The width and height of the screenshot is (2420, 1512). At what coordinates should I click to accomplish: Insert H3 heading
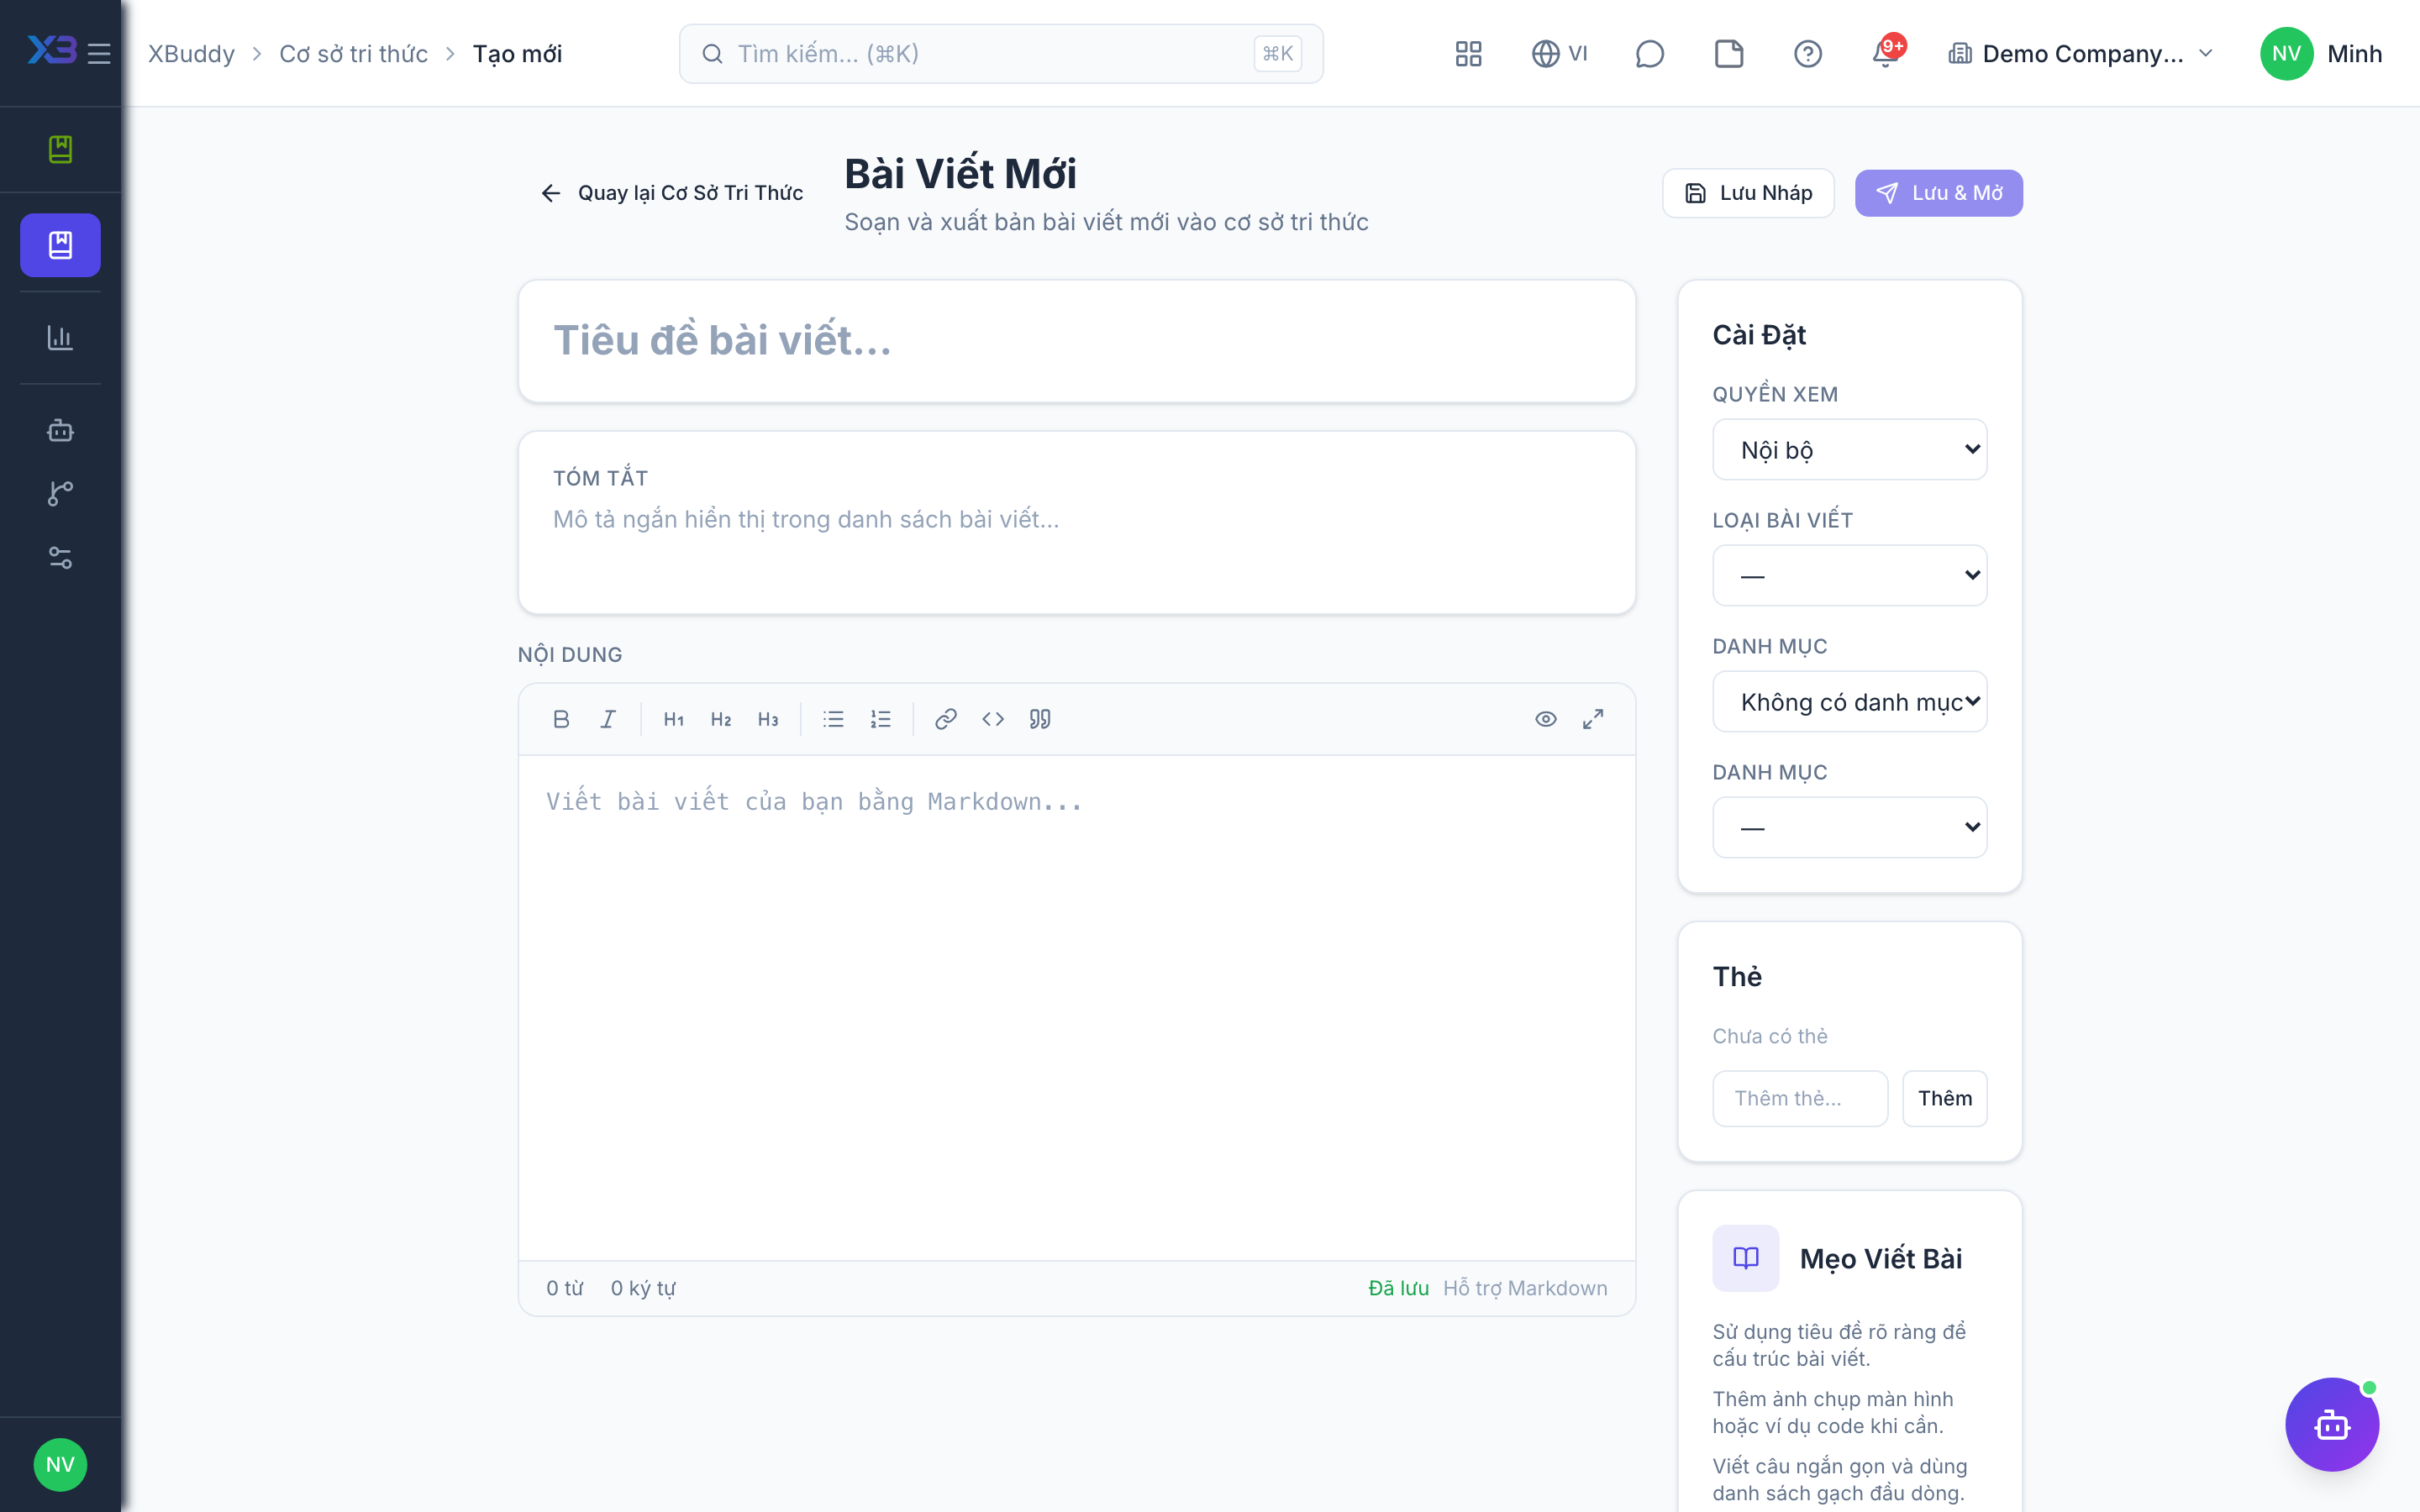pos(768,719)
